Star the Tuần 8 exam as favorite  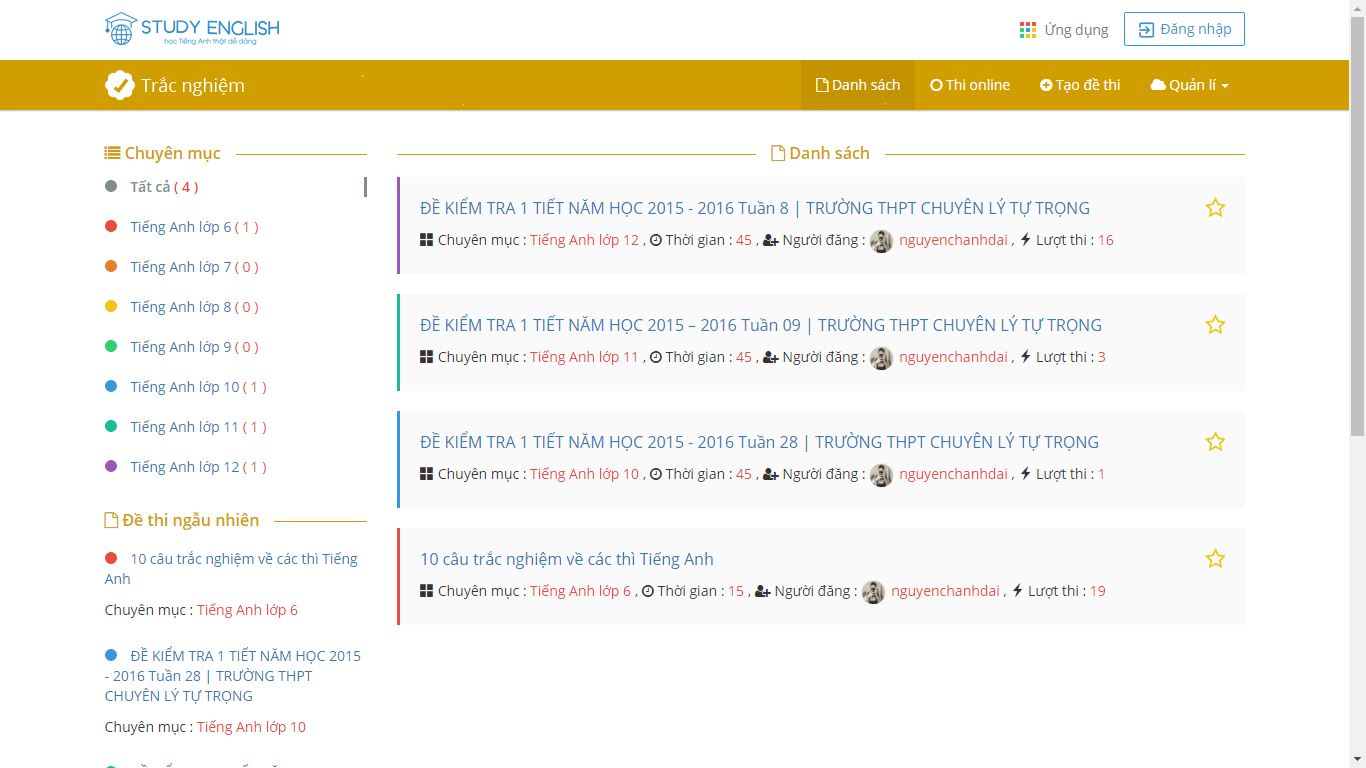(x=1215, y=208)
